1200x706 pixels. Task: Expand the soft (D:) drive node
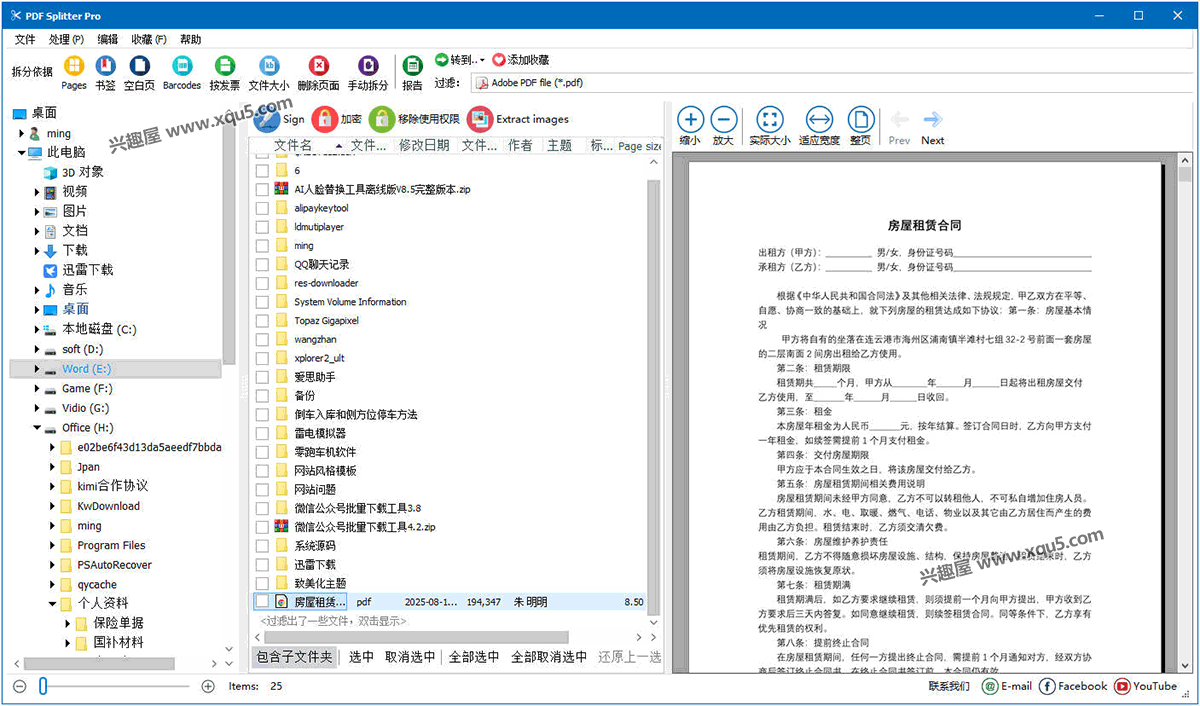[x=37, y=349]
